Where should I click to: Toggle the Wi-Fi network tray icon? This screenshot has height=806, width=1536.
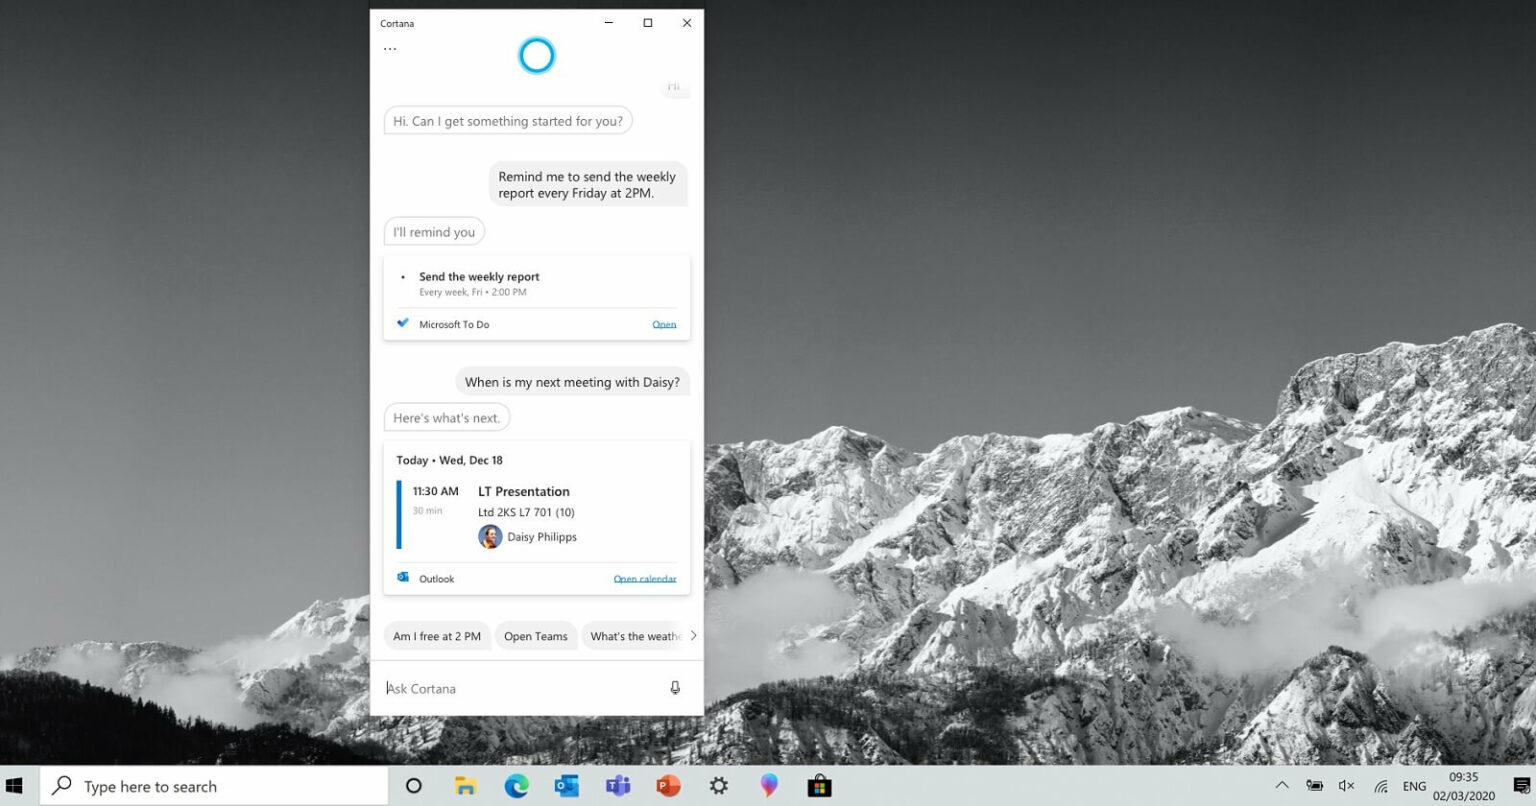(x=1380, y=786)
